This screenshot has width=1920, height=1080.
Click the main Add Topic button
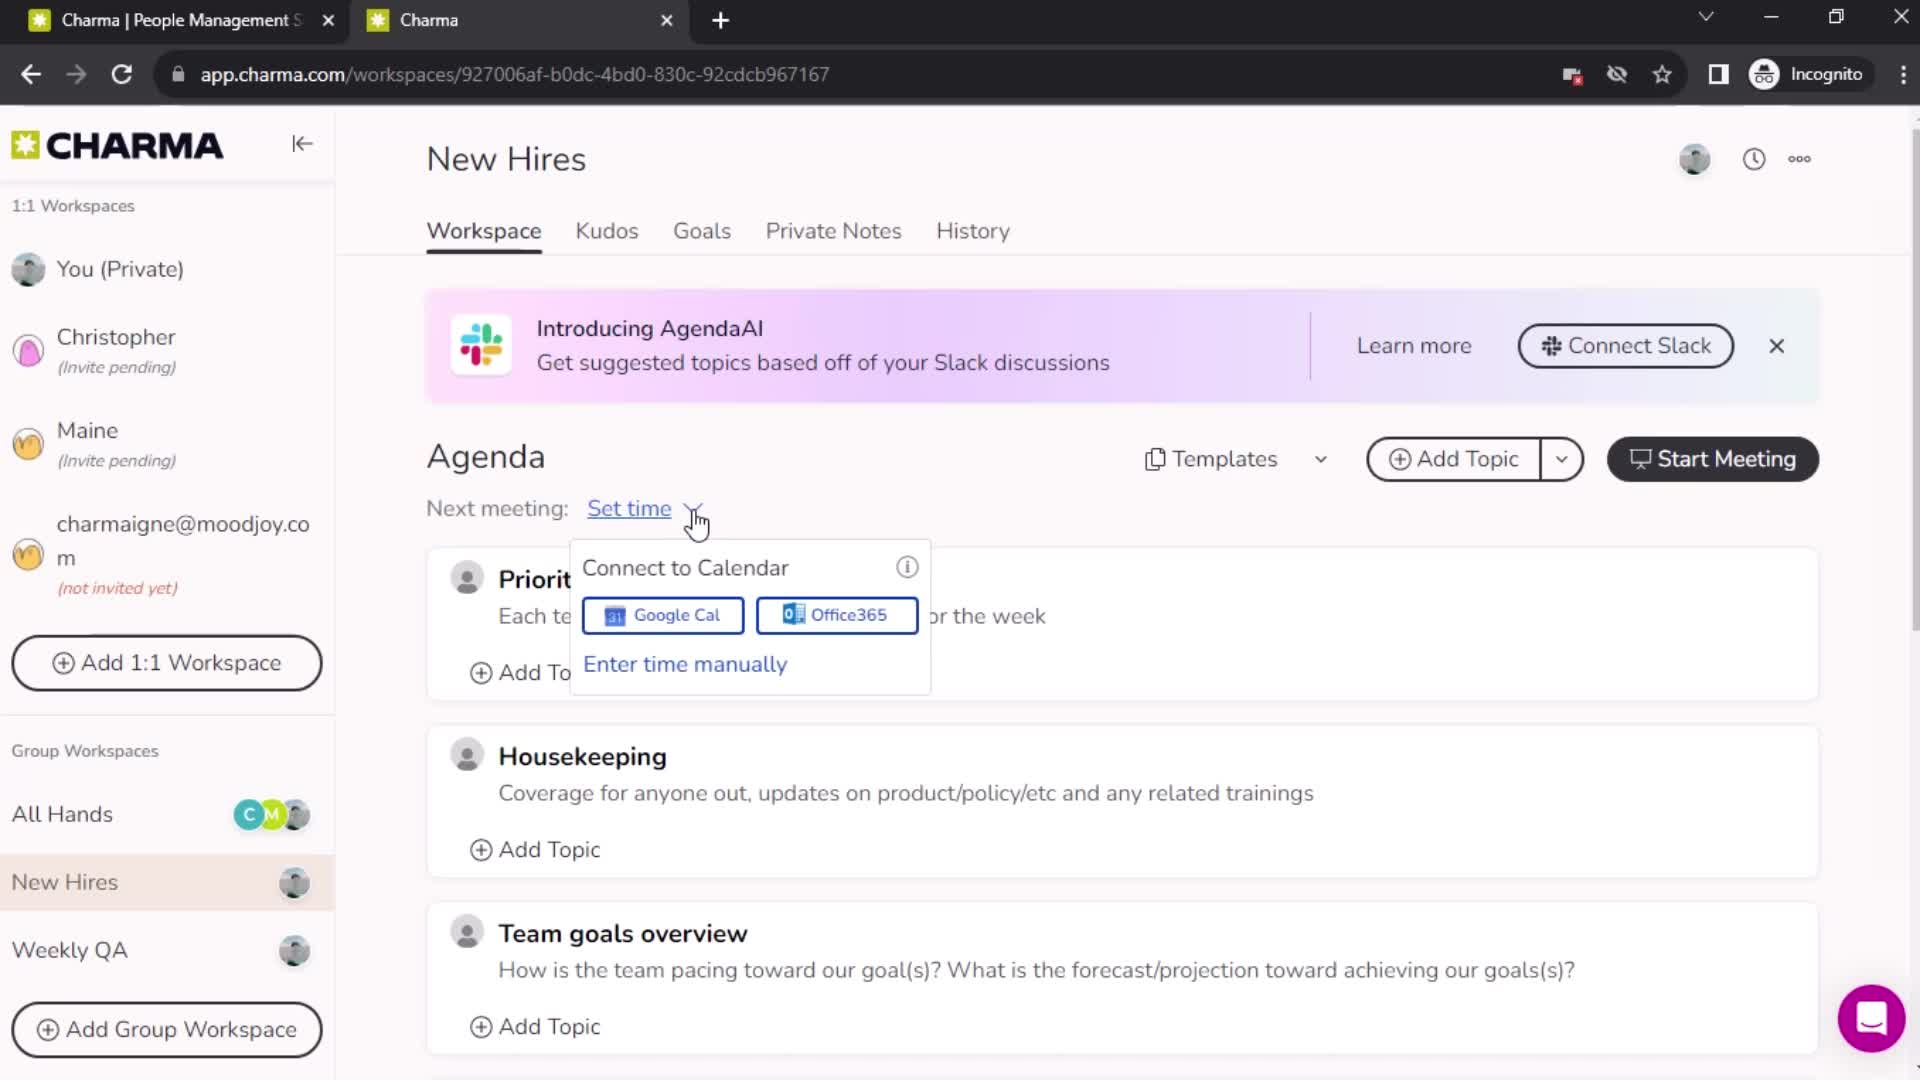coord(1453,459)
